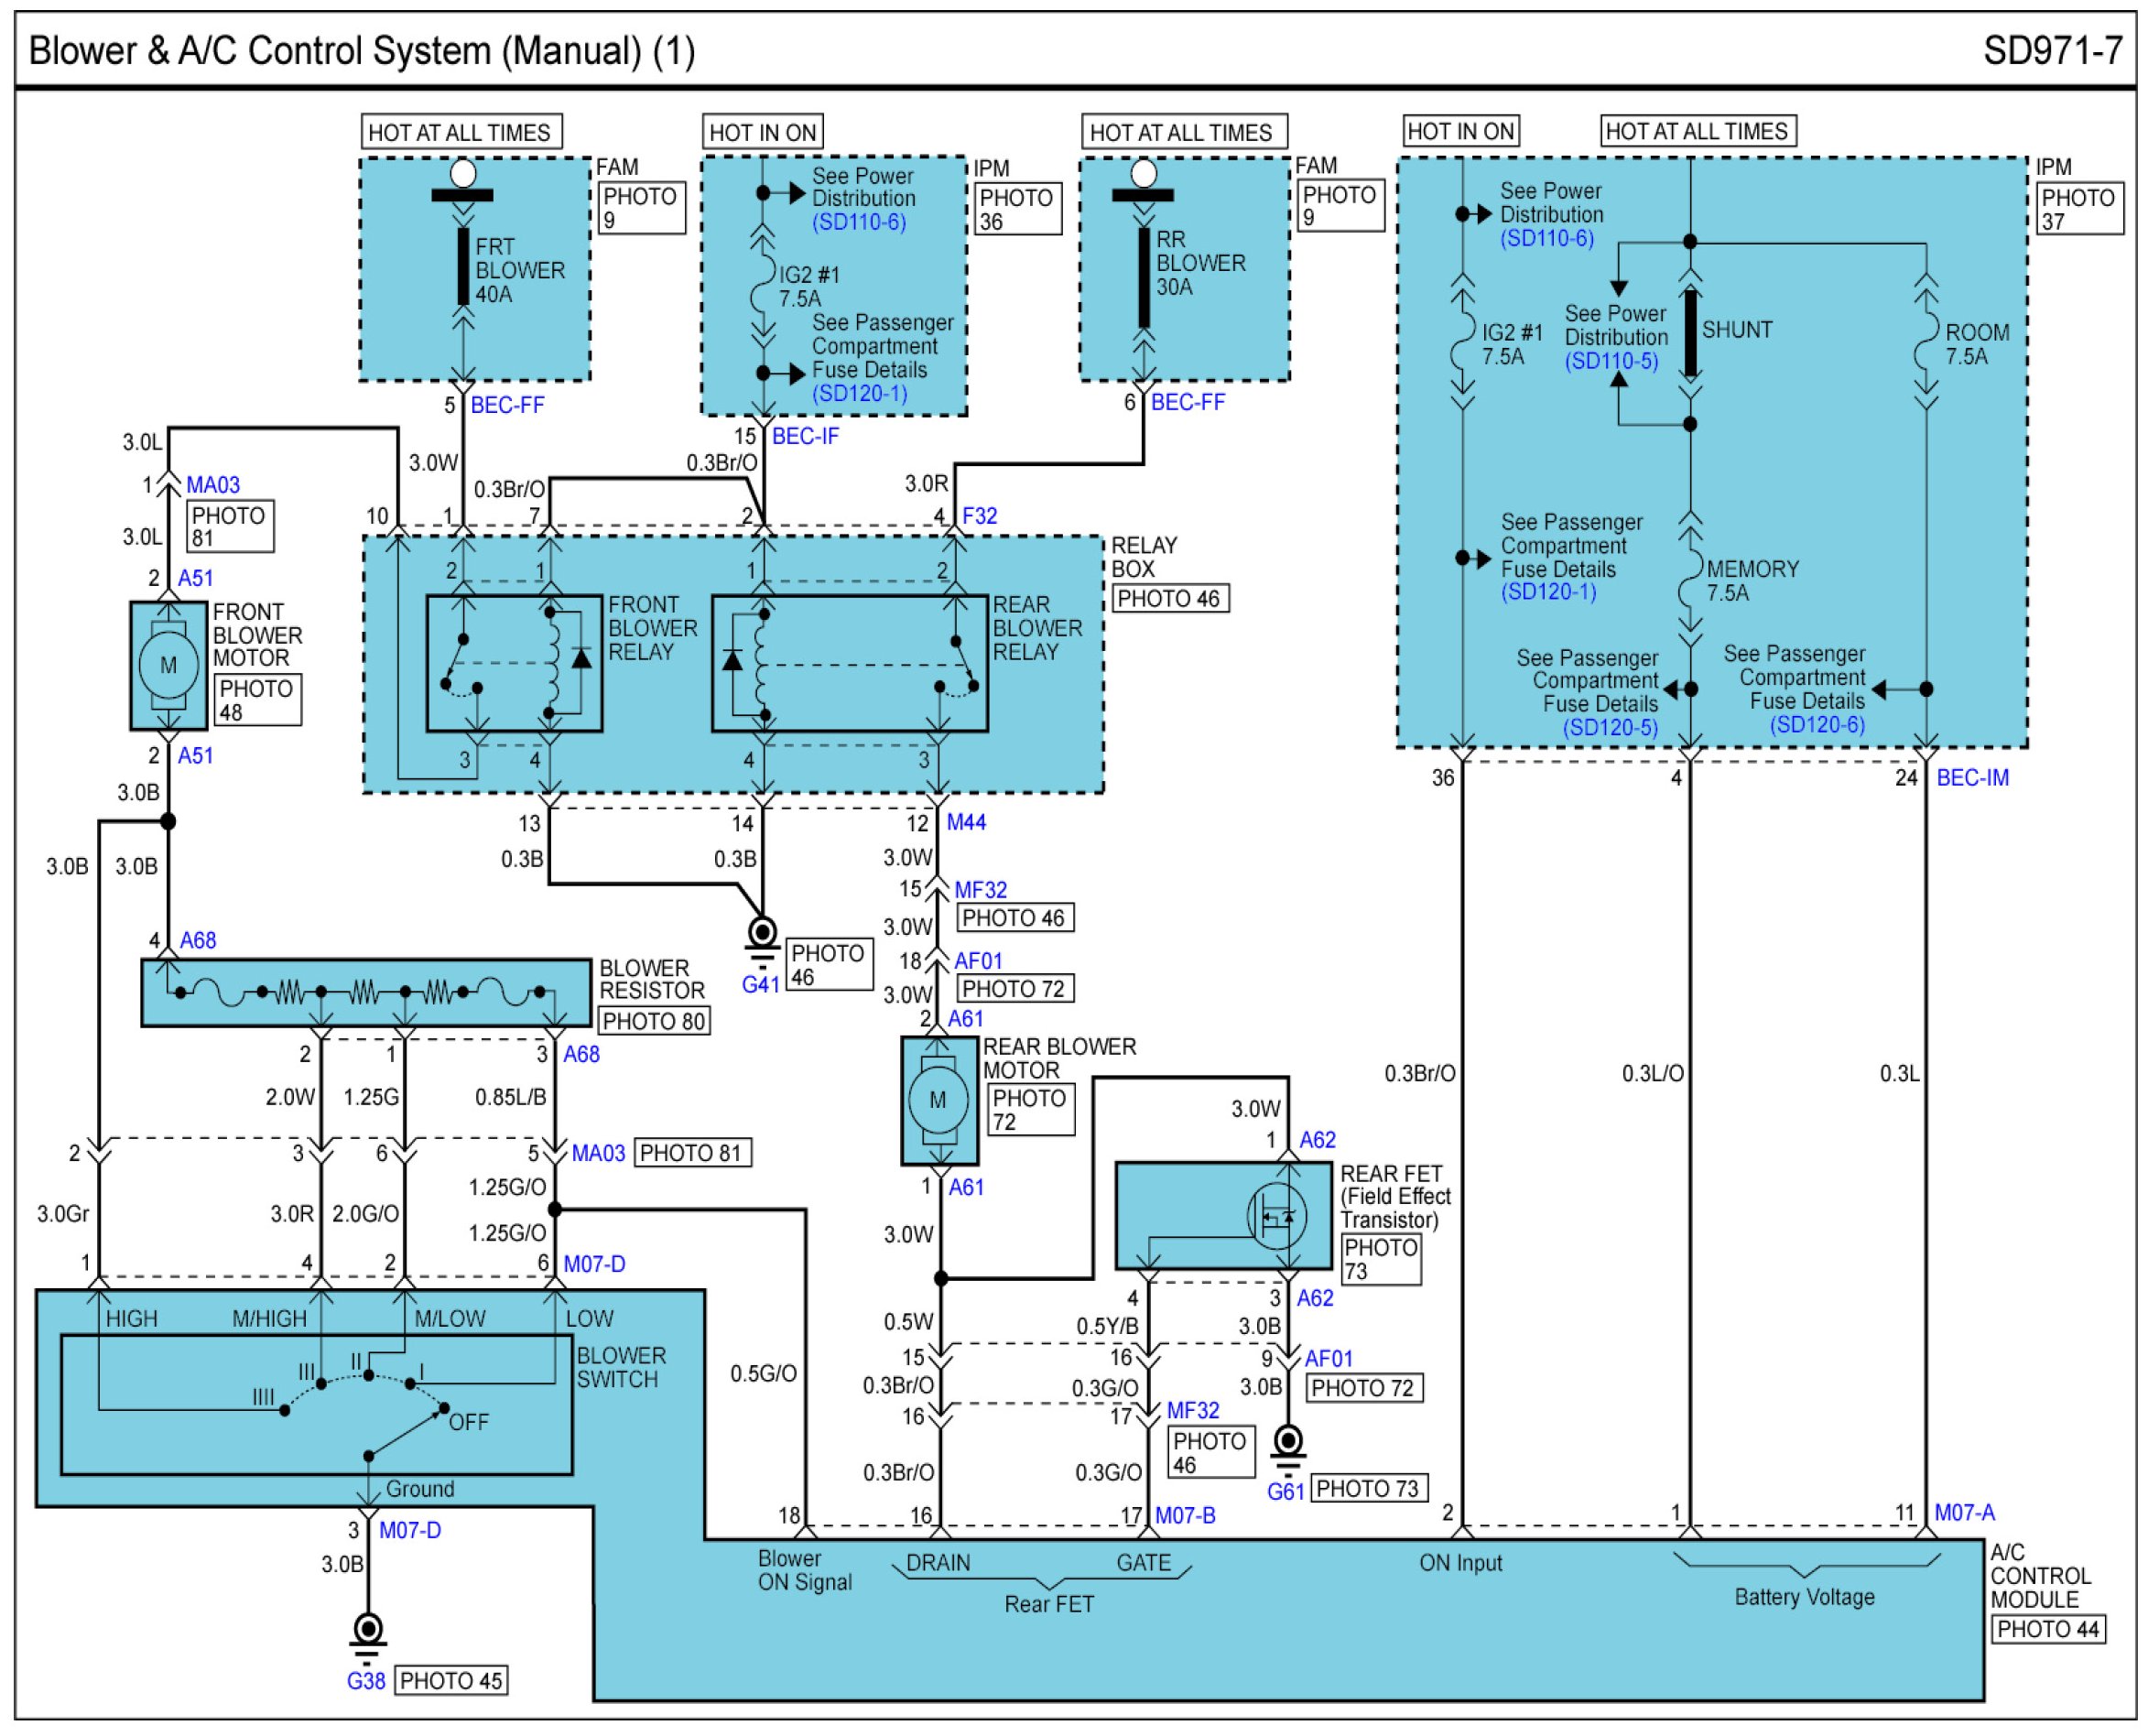Click the Rear FET DRAIN label
Image resolution: width=2148 pixels, height=1736 pixels.
[x=938, y=1563]
